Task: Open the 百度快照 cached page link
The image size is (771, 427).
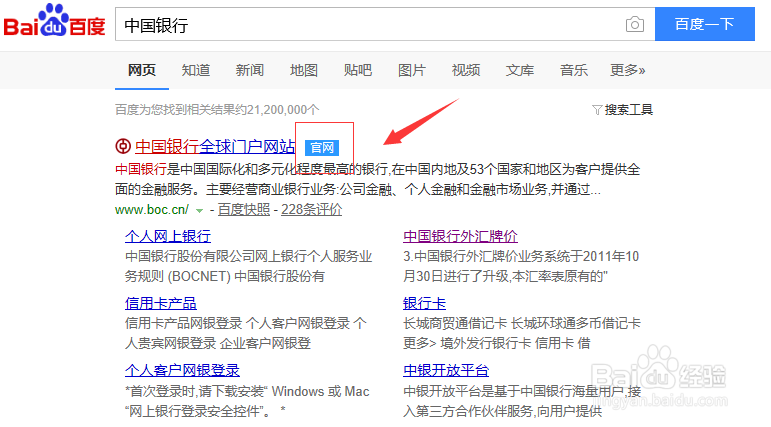Action: click(x=244, y=210)
